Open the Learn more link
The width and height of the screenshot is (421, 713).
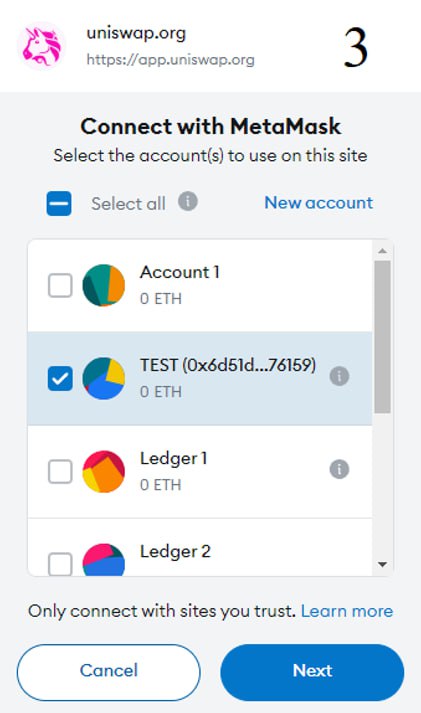pyautogui.click(x=347, y=611)
